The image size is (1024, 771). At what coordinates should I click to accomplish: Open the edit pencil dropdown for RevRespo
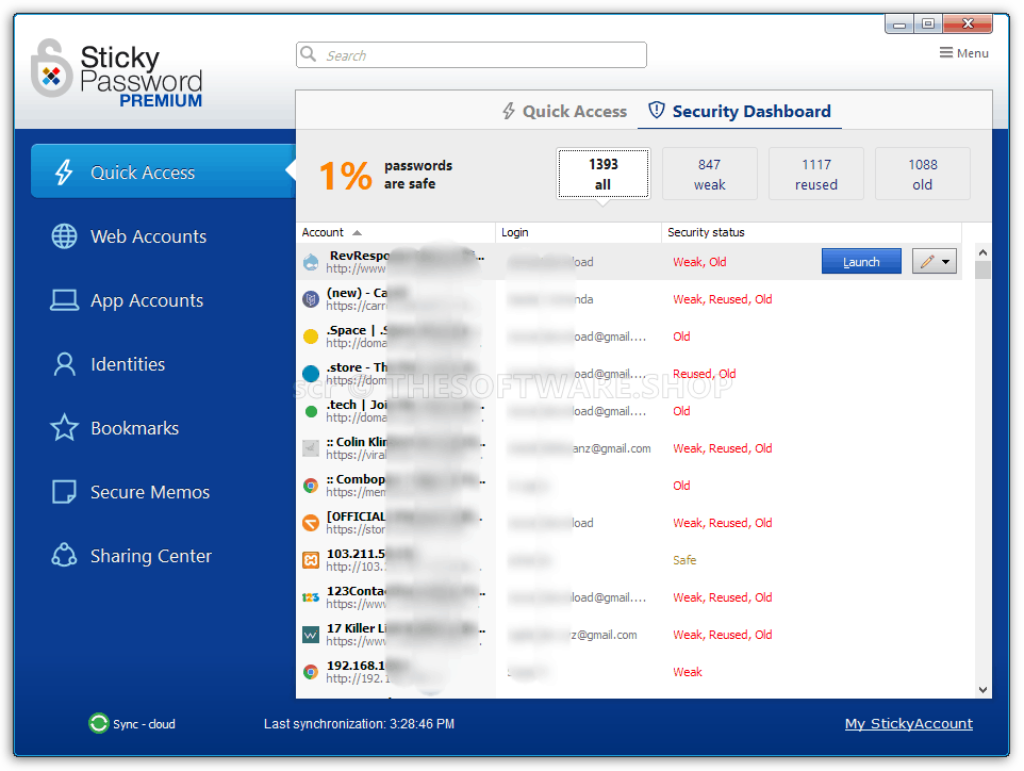coord(935,262)
